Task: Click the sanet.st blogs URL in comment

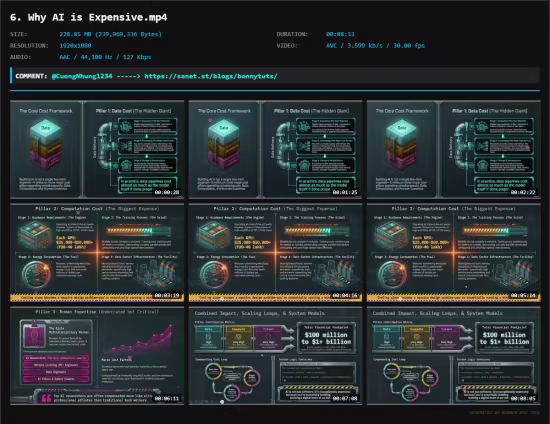Action: pyautogui.click(x=211, y=76)
